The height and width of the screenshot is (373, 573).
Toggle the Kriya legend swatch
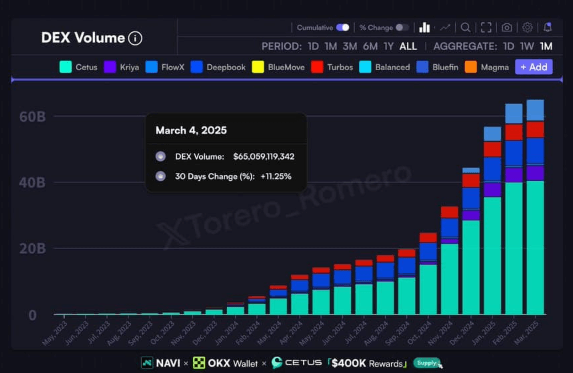(x=110, y=67)
